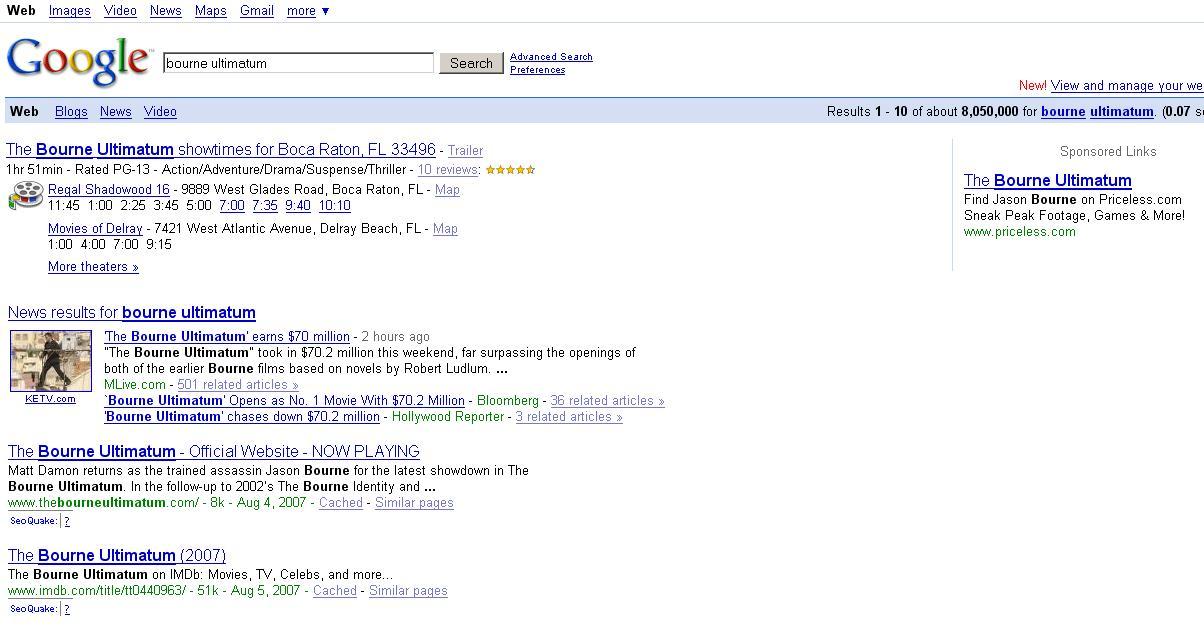Open the Images top navigation link
Screen dimensions: 1204x633
coord(70,11)
